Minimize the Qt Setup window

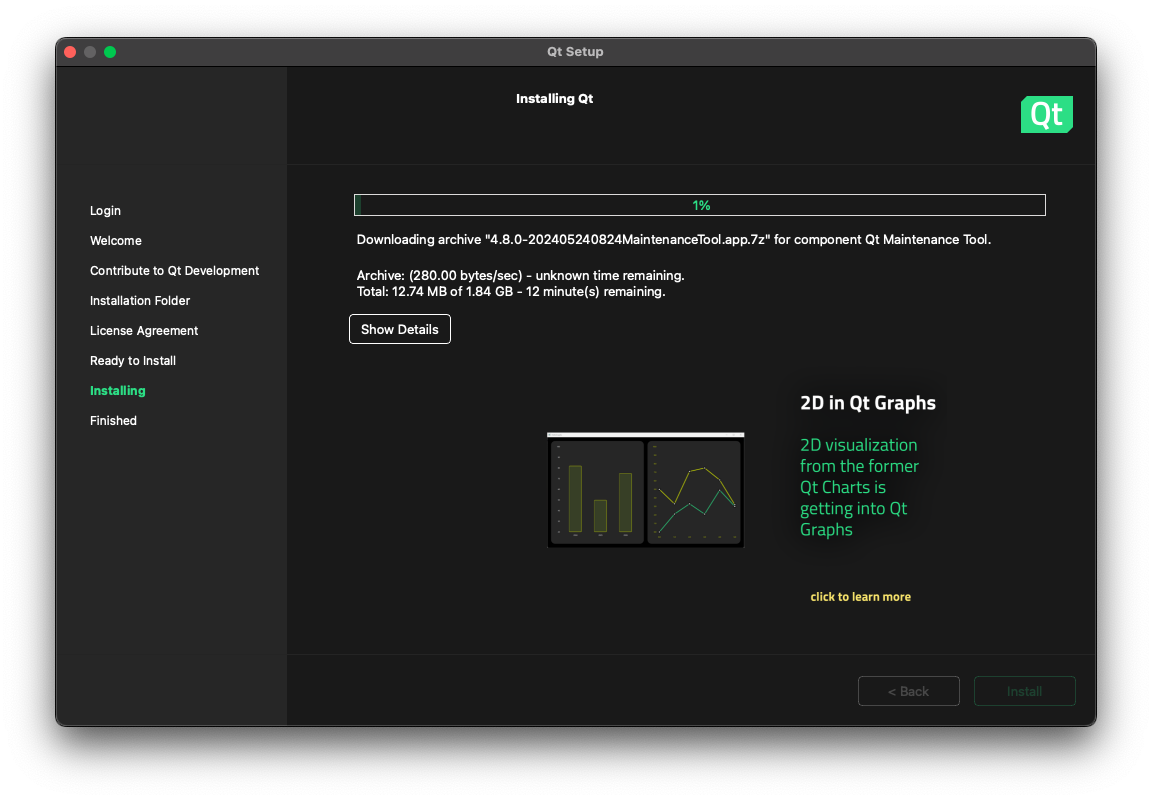pos(90,52)
